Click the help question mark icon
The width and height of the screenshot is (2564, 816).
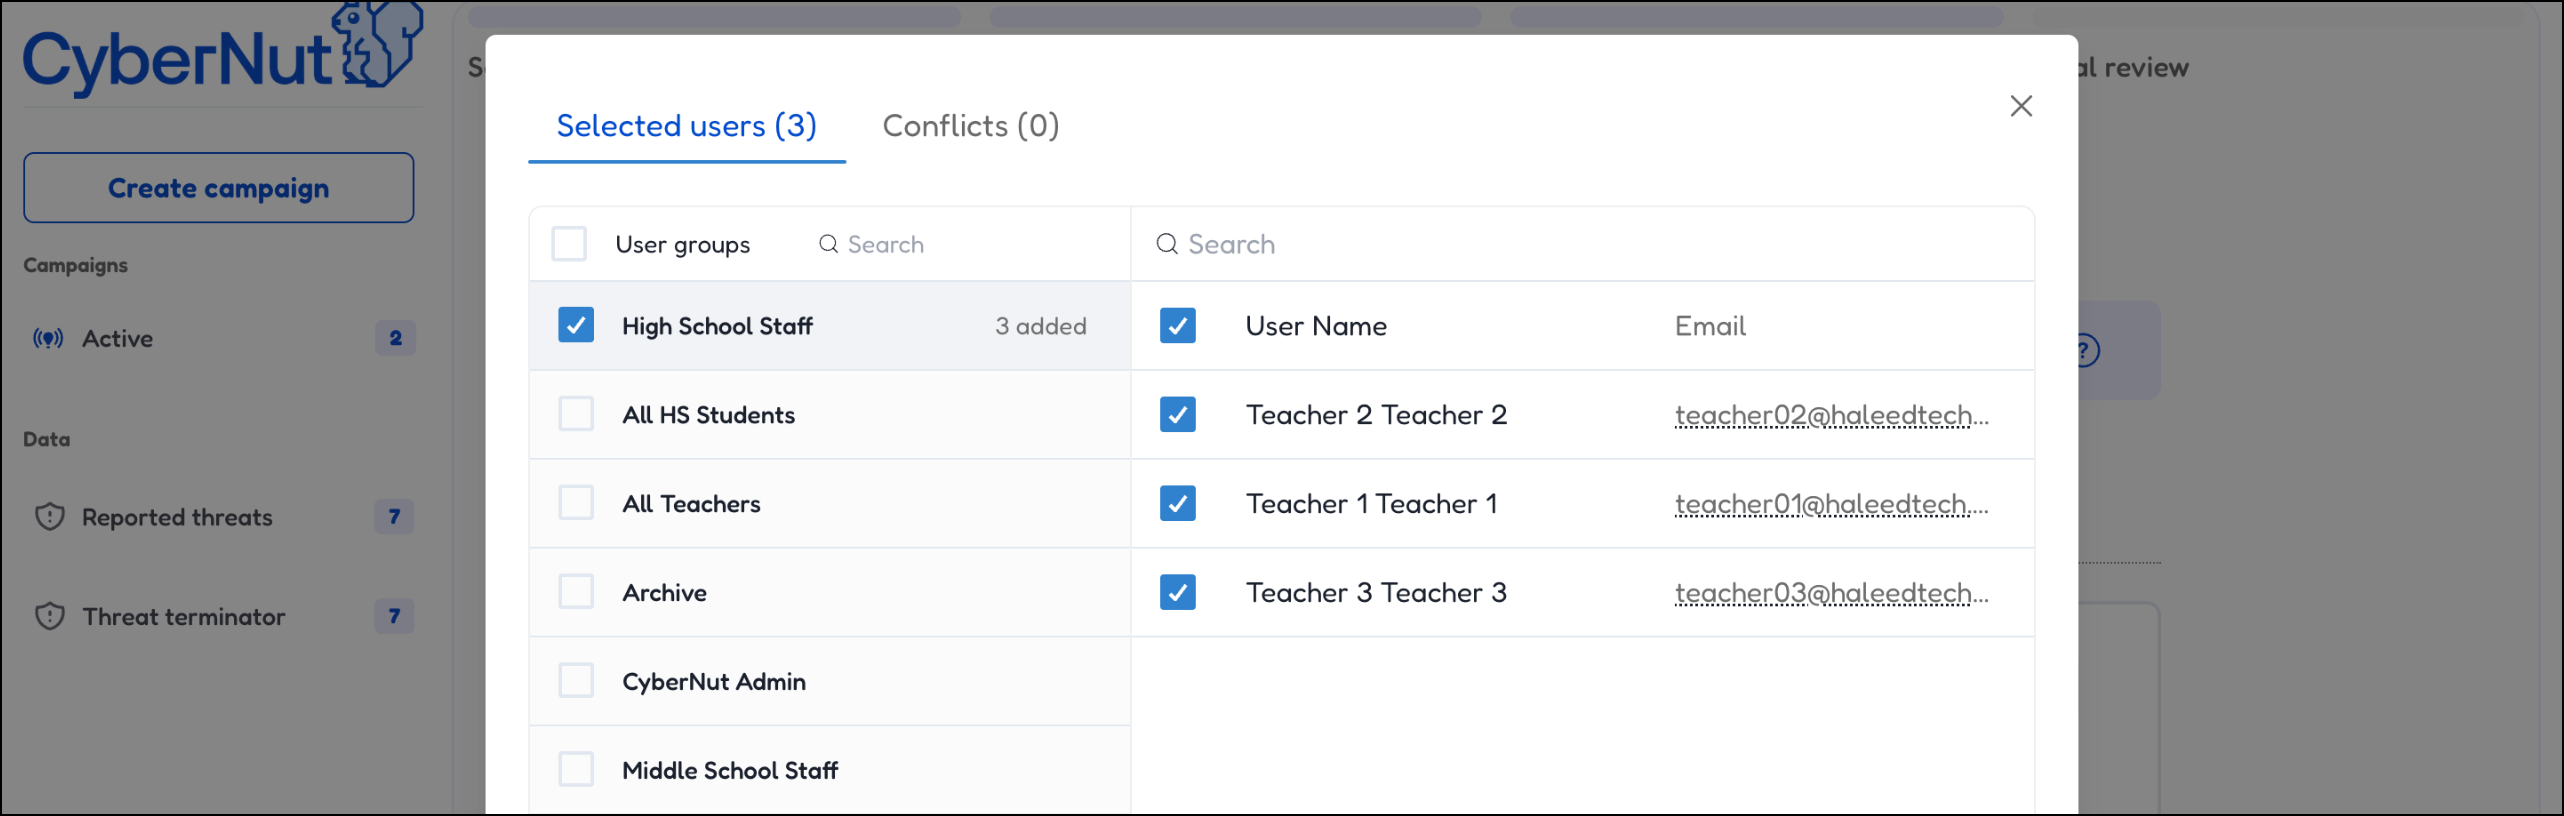tap(2085, 351)
